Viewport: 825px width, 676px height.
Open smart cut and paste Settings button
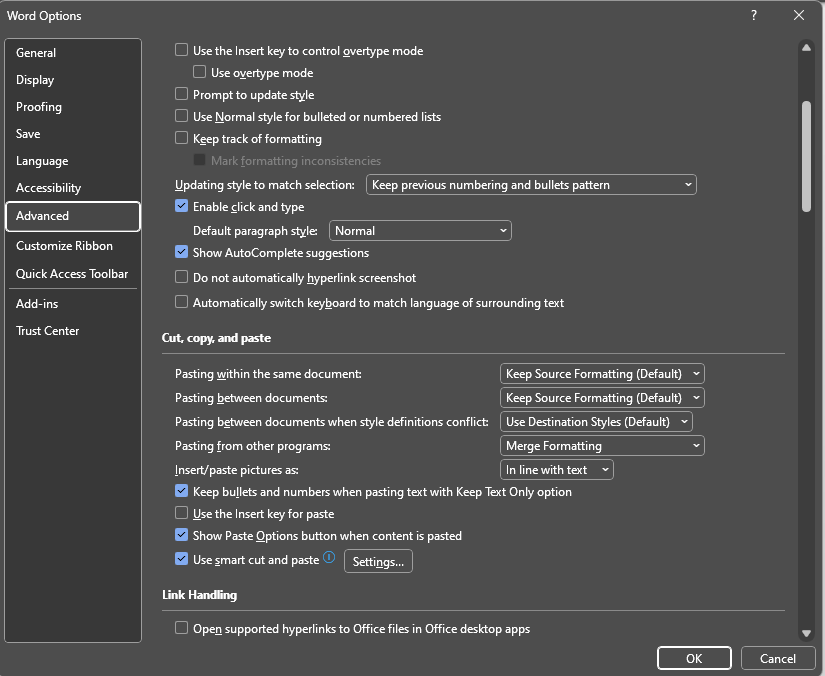coord(378,561)
